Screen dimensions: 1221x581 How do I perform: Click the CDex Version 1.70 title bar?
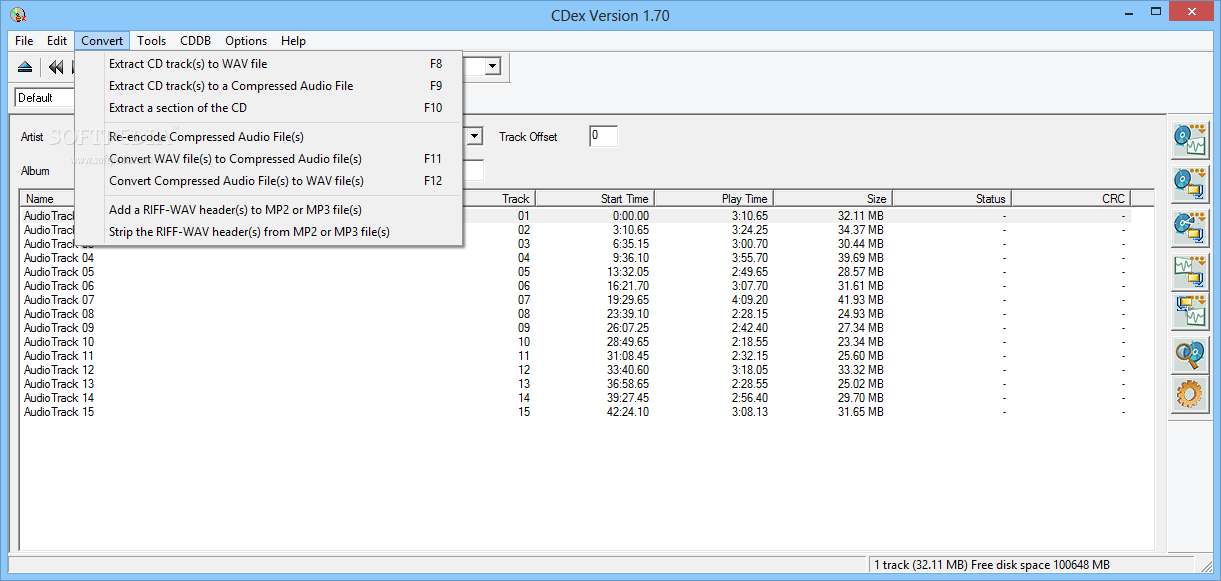(610, 15)
